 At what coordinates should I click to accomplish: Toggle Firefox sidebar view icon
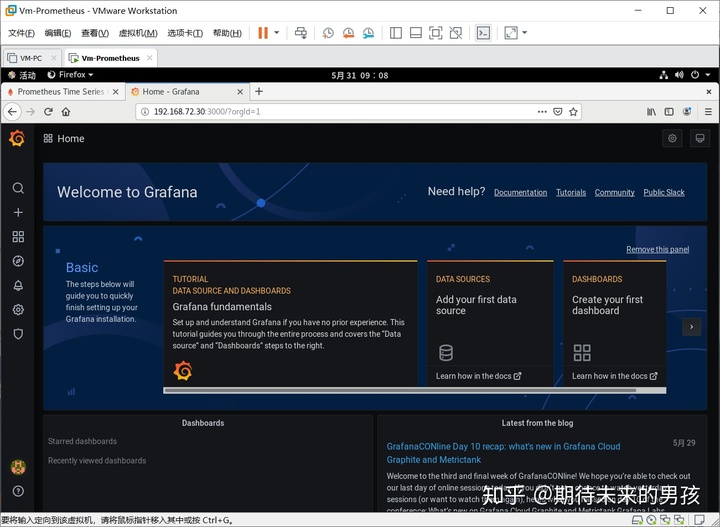[x=669, y=112]
